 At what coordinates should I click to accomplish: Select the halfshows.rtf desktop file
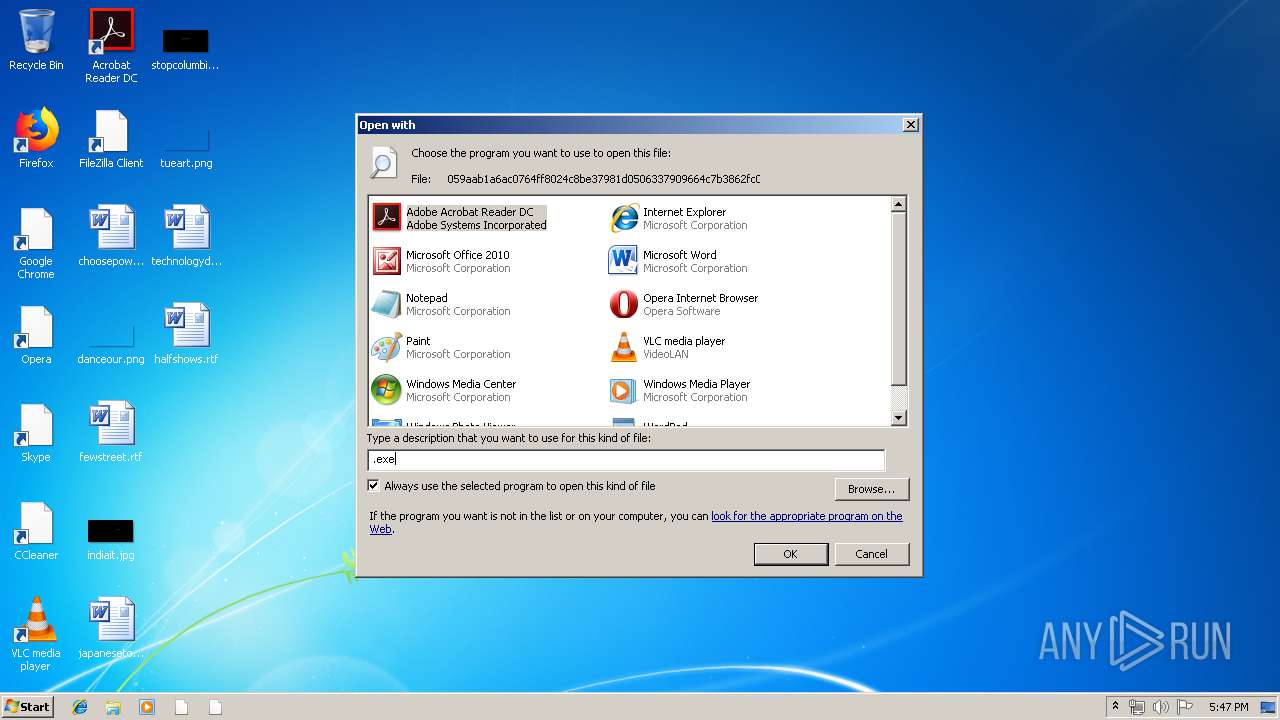coord(186,335)
